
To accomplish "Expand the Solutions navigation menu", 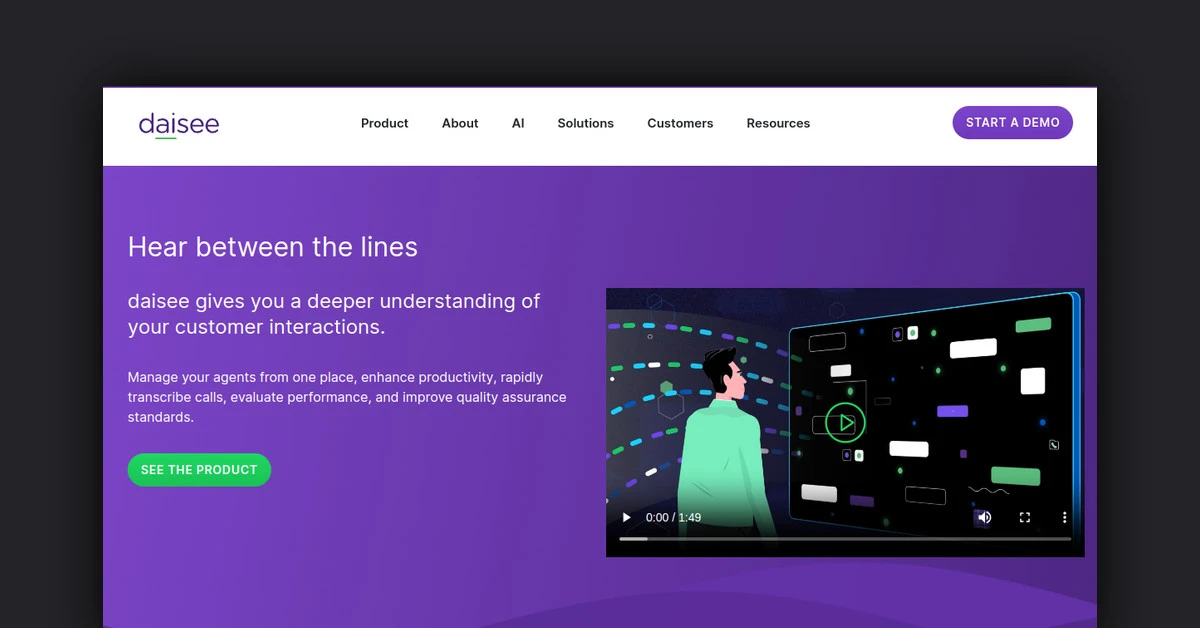I will click(x=585, y=123).
